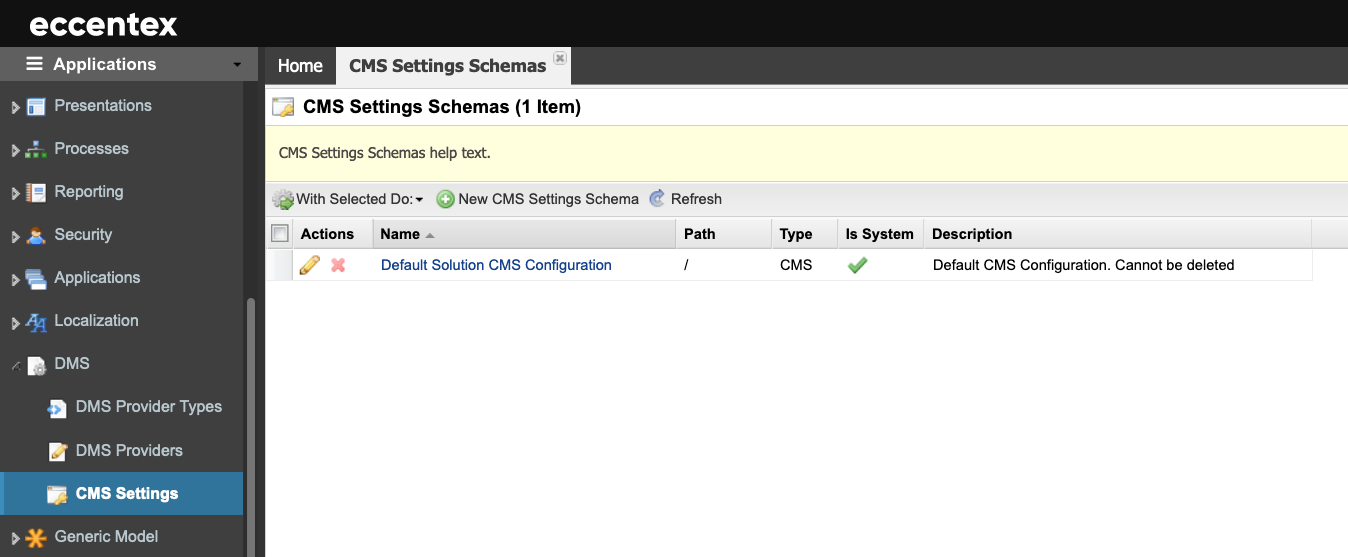Click the red X delete icon
This screenshot has width=1348, height=557.
click(x=338, y=265)
